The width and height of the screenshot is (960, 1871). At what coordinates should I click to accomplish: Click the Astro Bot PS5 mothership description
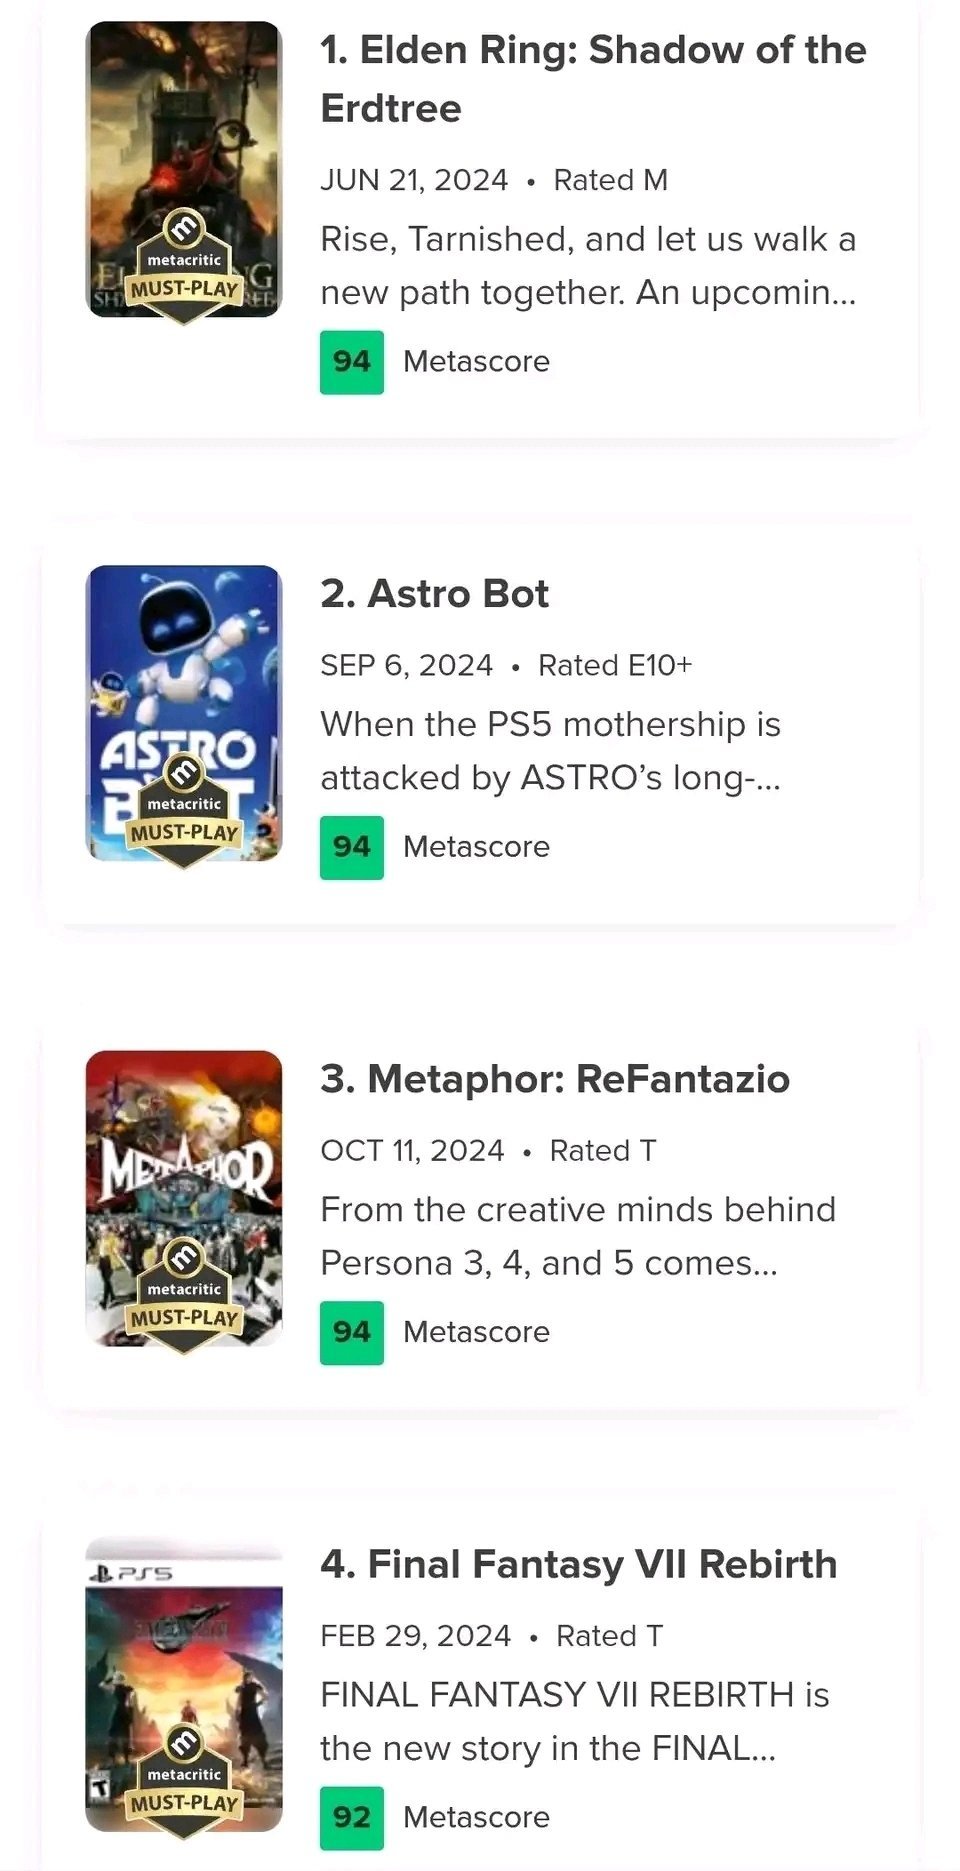550,751
